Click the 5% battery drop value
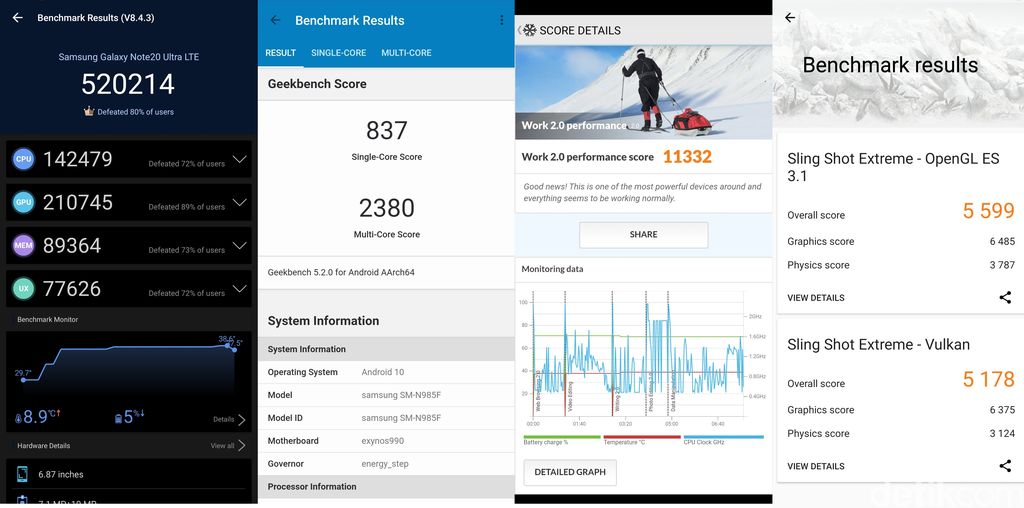The width and height of the screenshot is (1024, 508). [134, 417]
